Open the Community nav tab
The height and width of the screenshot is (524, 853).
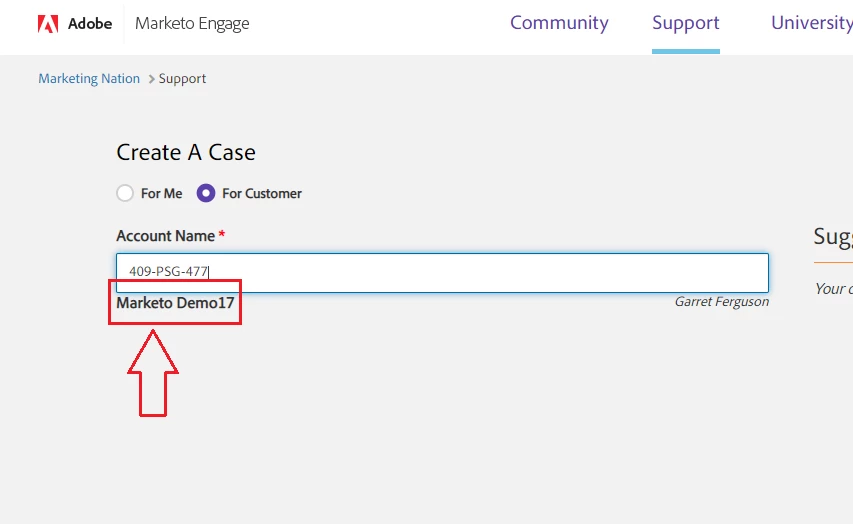point(559,22)
